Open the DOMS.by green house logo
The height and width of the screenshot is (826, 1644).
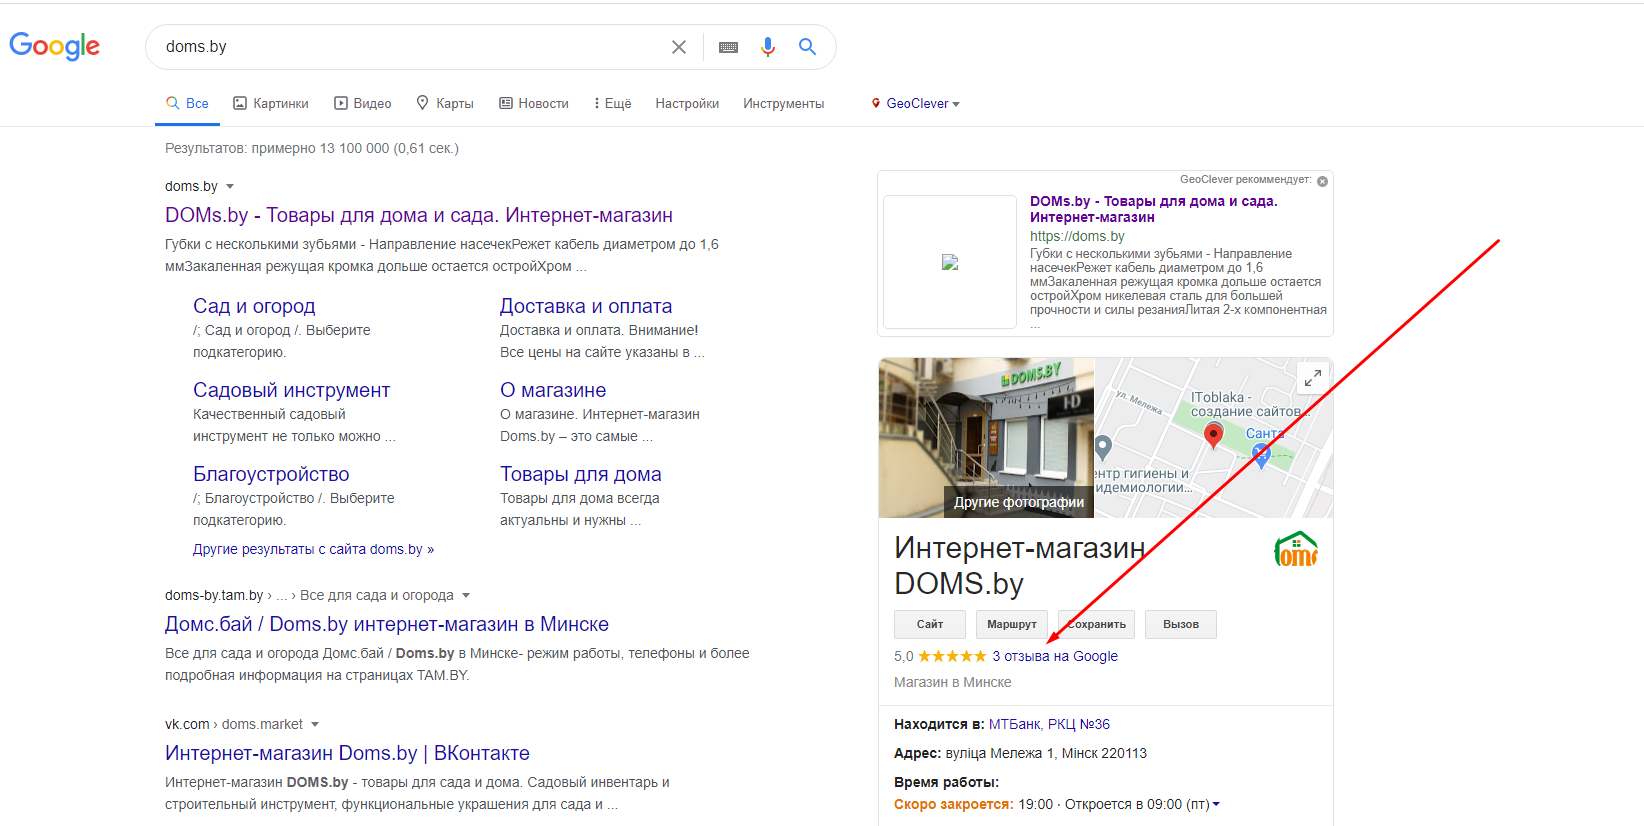[x=1296, y=549]
